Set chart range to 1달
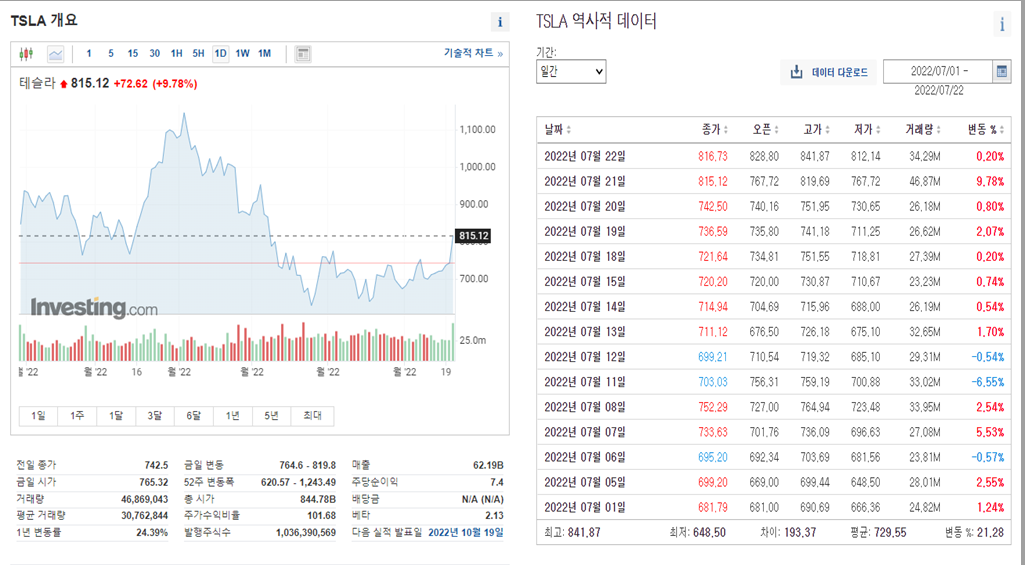Image resolution: width=1025 pixels, height=565 pixels. [x=116, y=416]
